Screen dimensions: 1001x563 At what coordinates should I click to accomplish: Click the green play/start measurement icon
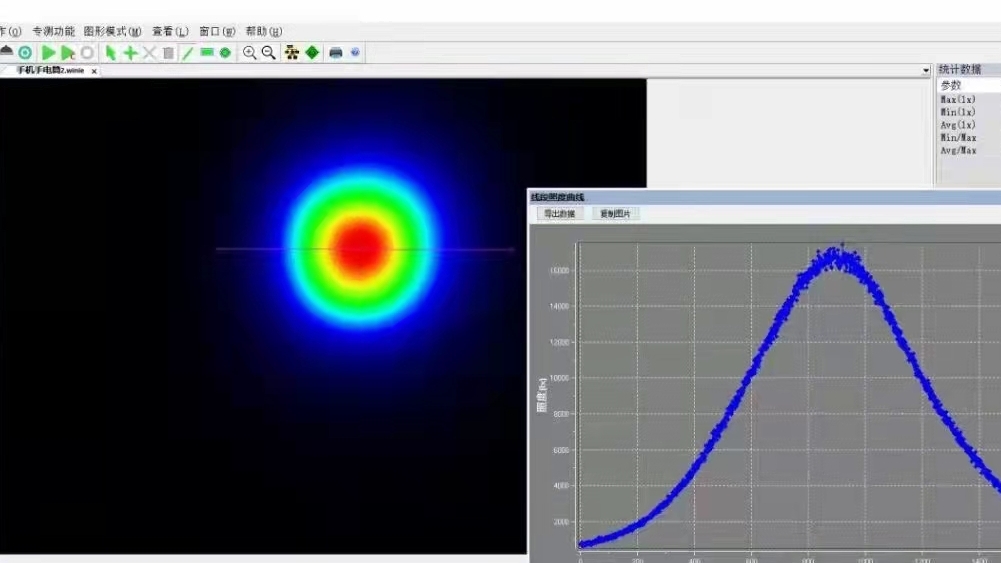[x=48, y=53]
